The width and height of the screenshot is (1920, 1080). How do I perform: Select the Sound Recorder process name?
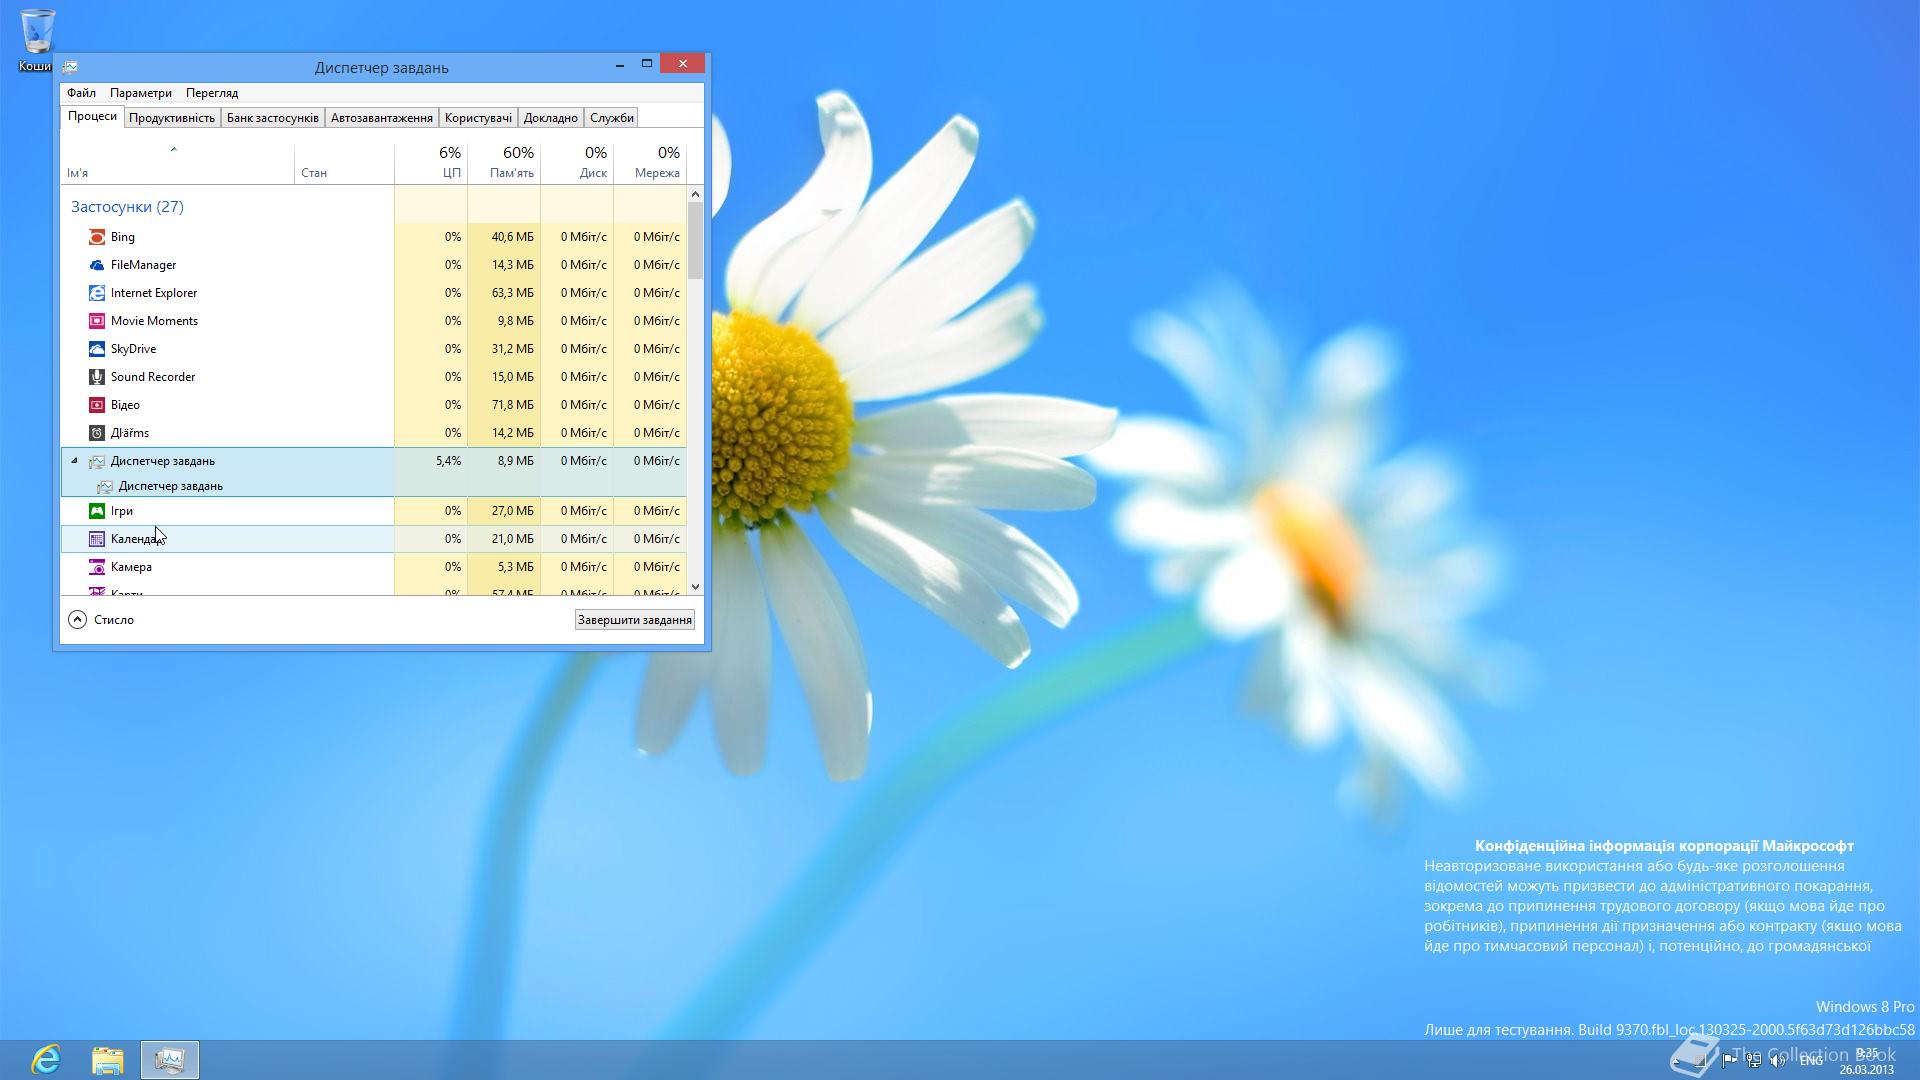pyautogui.click(x=153, y=377)
